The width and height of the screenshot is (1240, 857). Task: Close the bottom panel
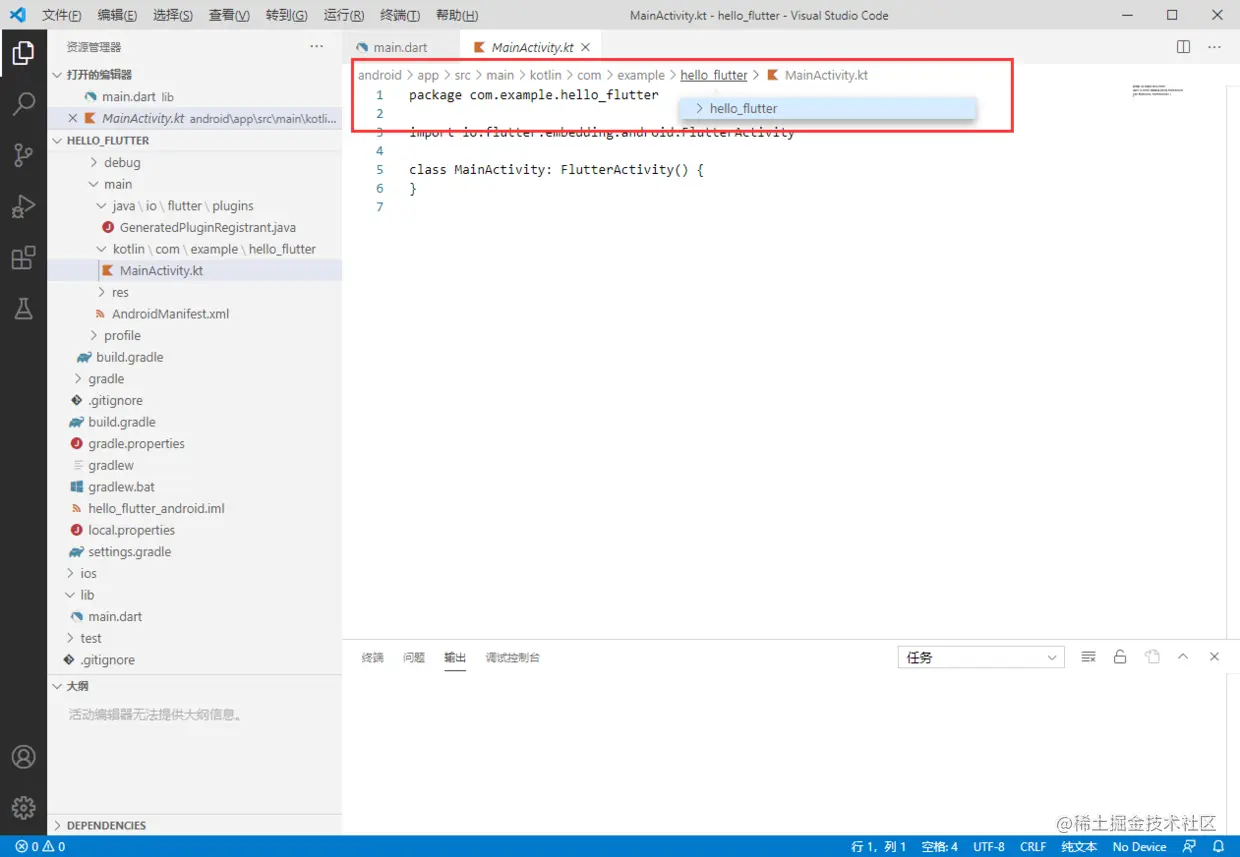1214,657
